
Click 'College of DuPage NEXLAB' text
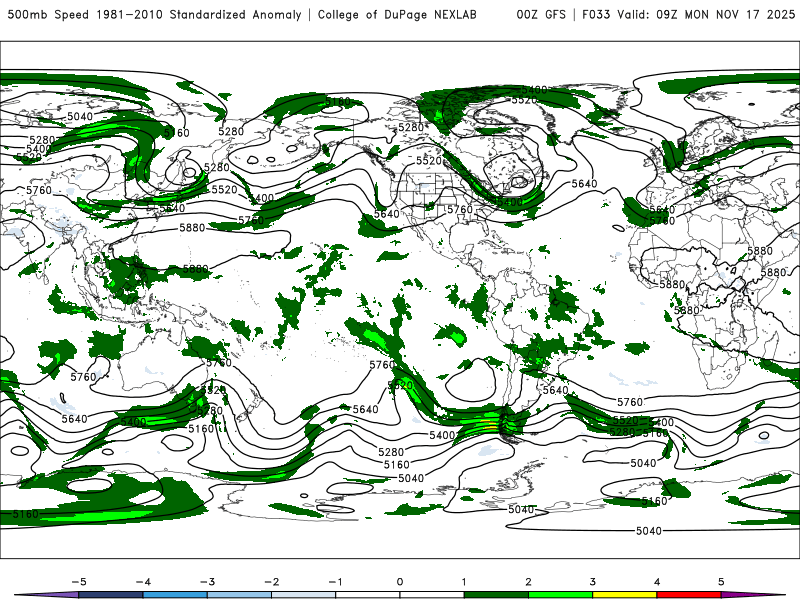(397, 14)
